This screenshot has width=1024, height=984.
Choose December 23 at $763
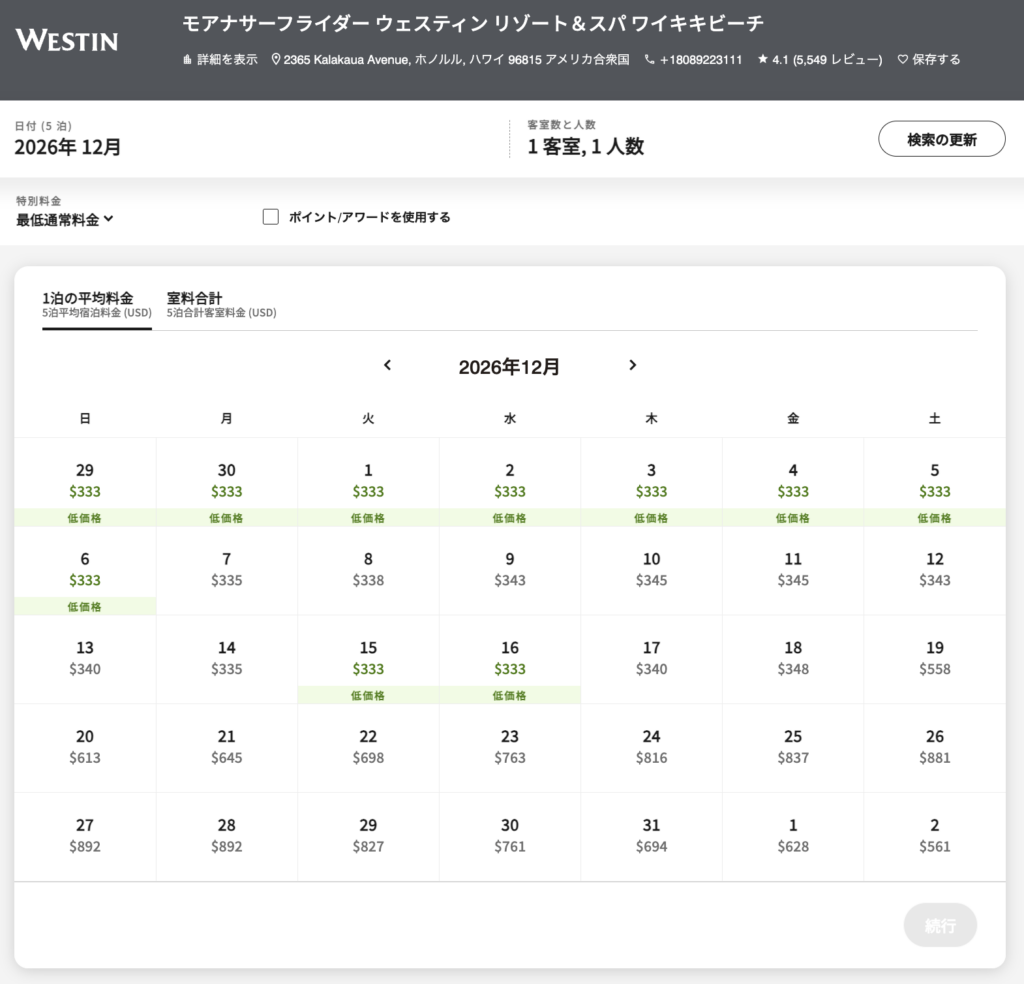pyautogui.click(x=510, y=749)
